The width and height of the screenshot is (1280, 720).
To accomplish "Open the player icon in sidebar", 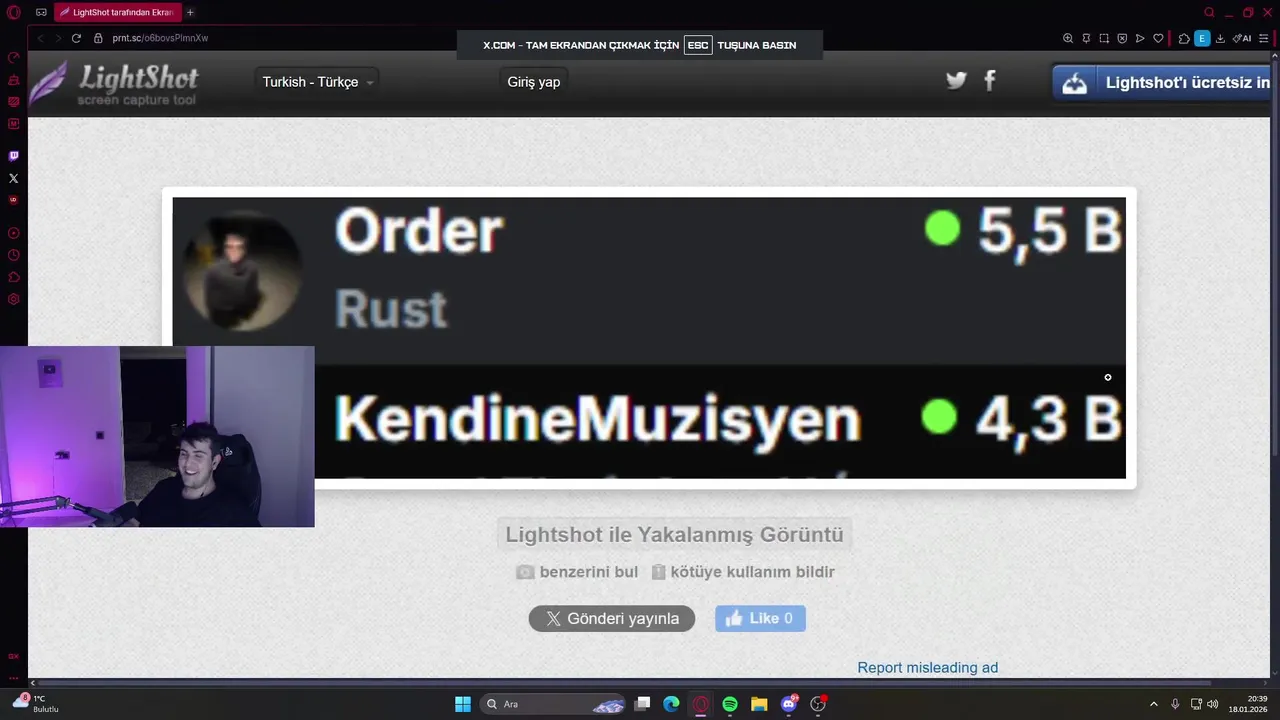I will [x=13, y=233].
